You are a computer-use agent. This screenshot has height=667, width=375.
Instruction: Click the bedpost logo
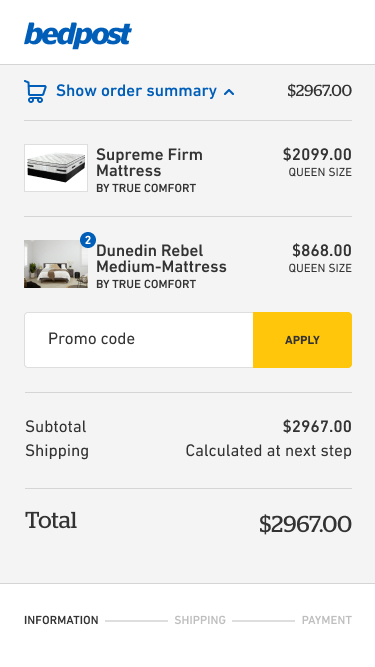(x=78, y=35)
